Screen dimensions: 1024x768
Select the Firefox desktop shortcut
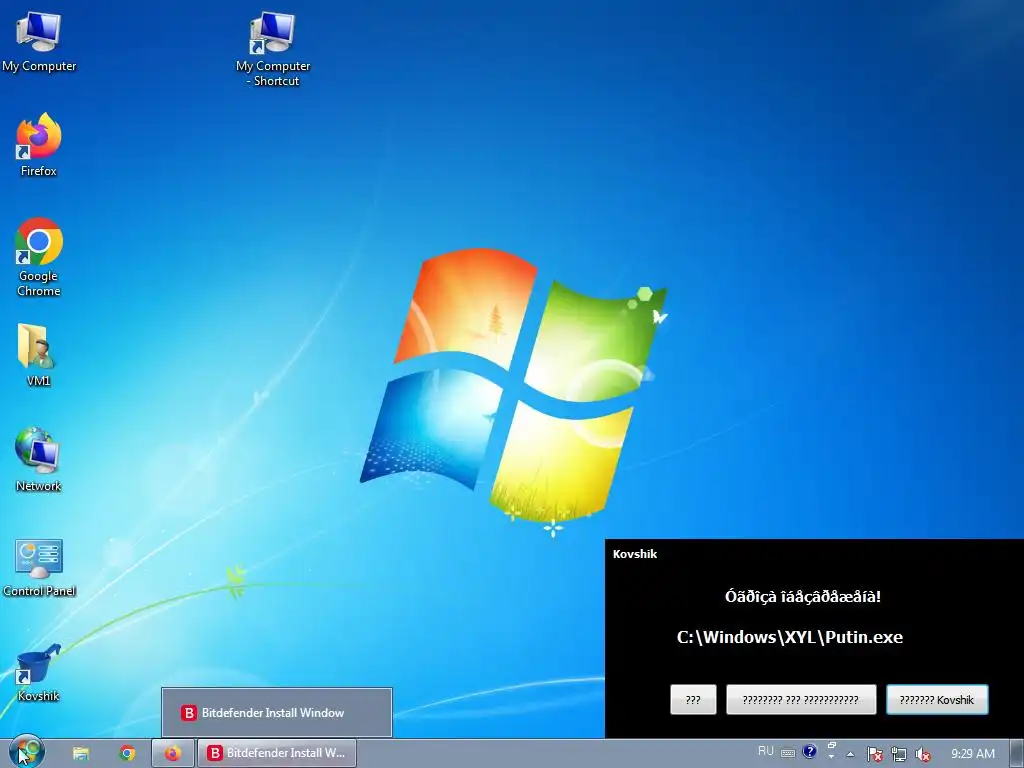coord(39,145)
